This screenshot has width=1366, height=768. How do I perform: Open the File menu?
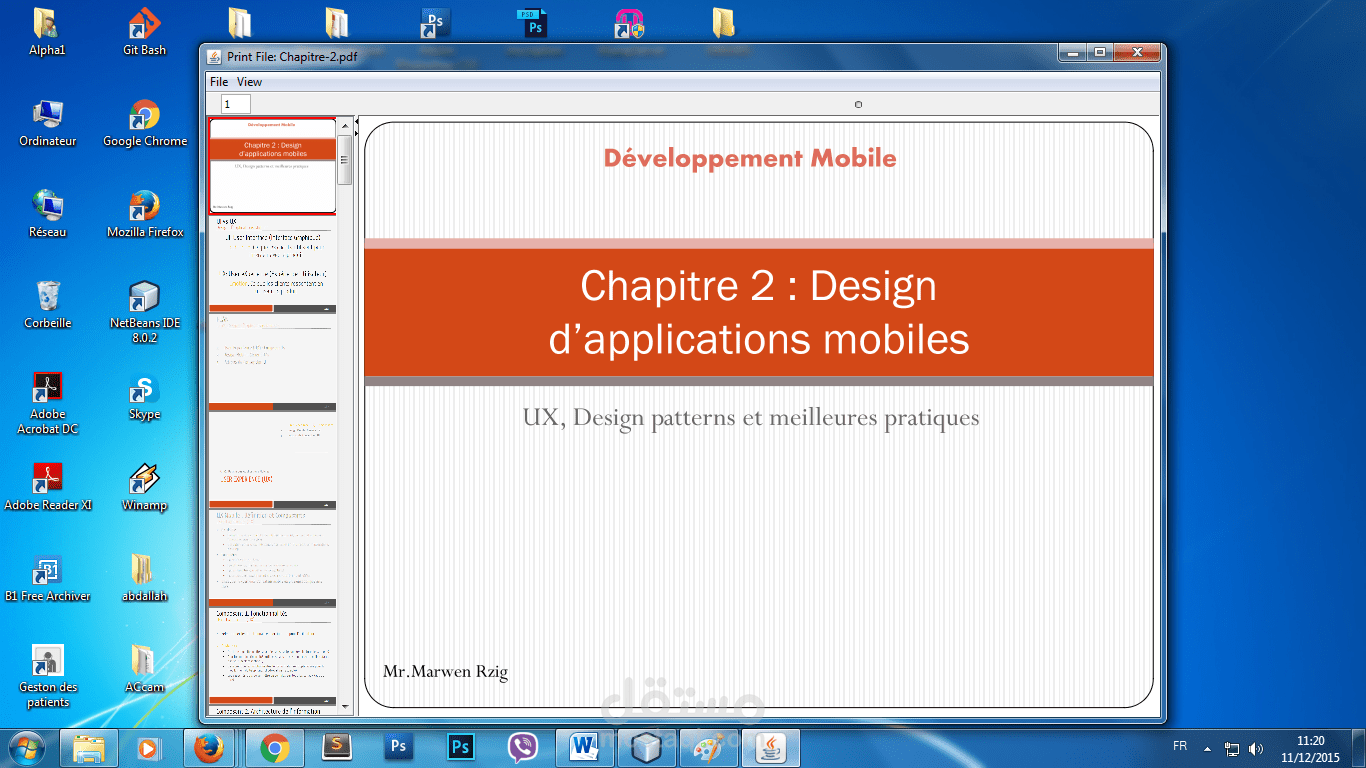(219, 82)
